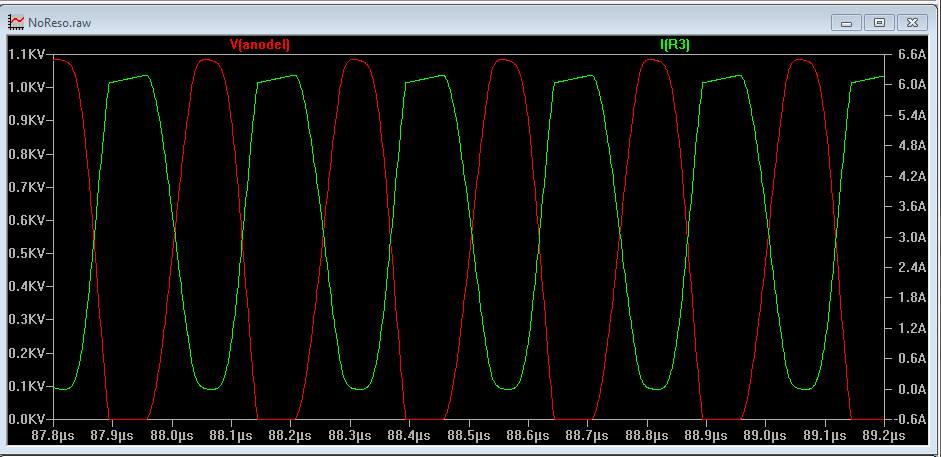The image size is (941, 457).
Task: Click the 89.1µs time axis label
Action: coord(825,435)
